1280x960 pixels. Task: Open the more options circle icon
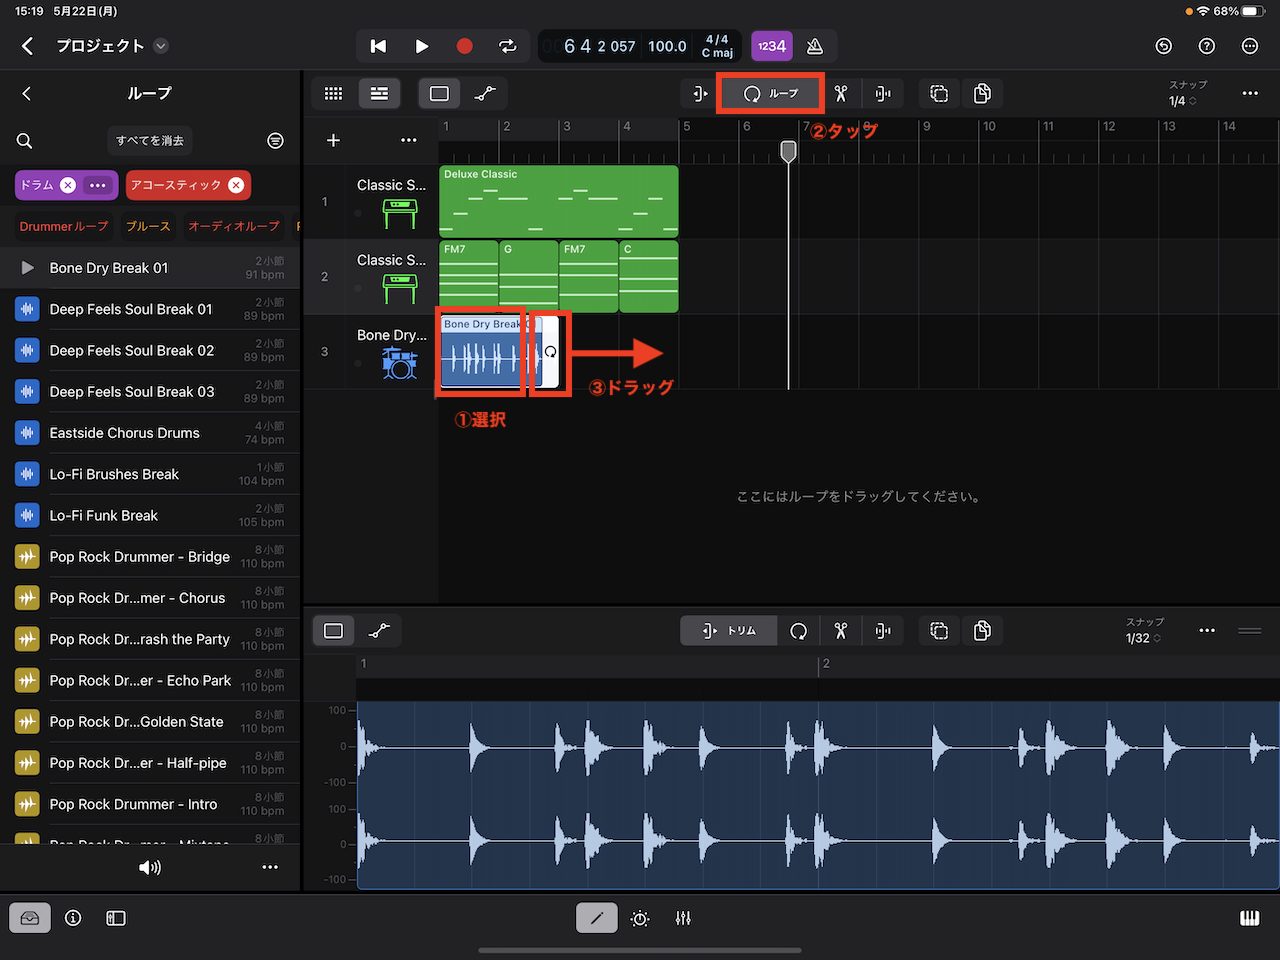click(x=1250, y=46)
